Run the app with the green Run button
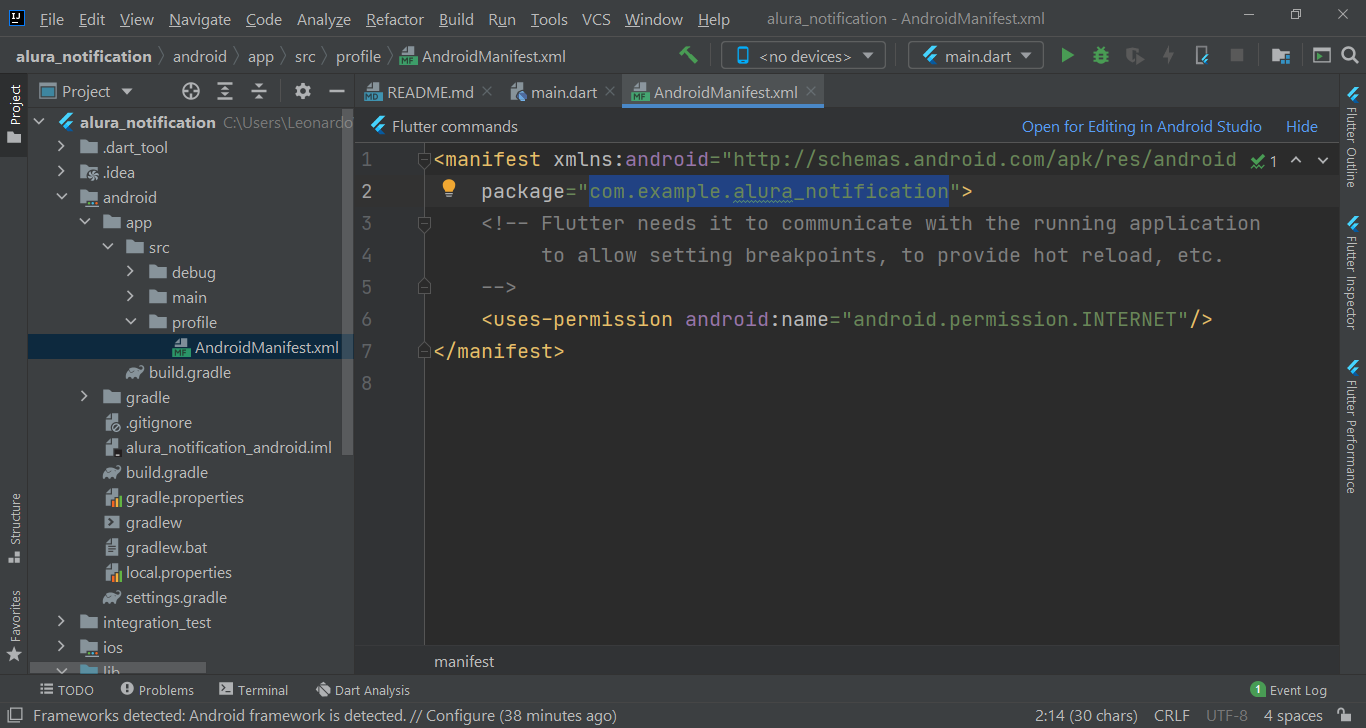This screenshot has height=728, width=1366. (x=1066, y=55)
